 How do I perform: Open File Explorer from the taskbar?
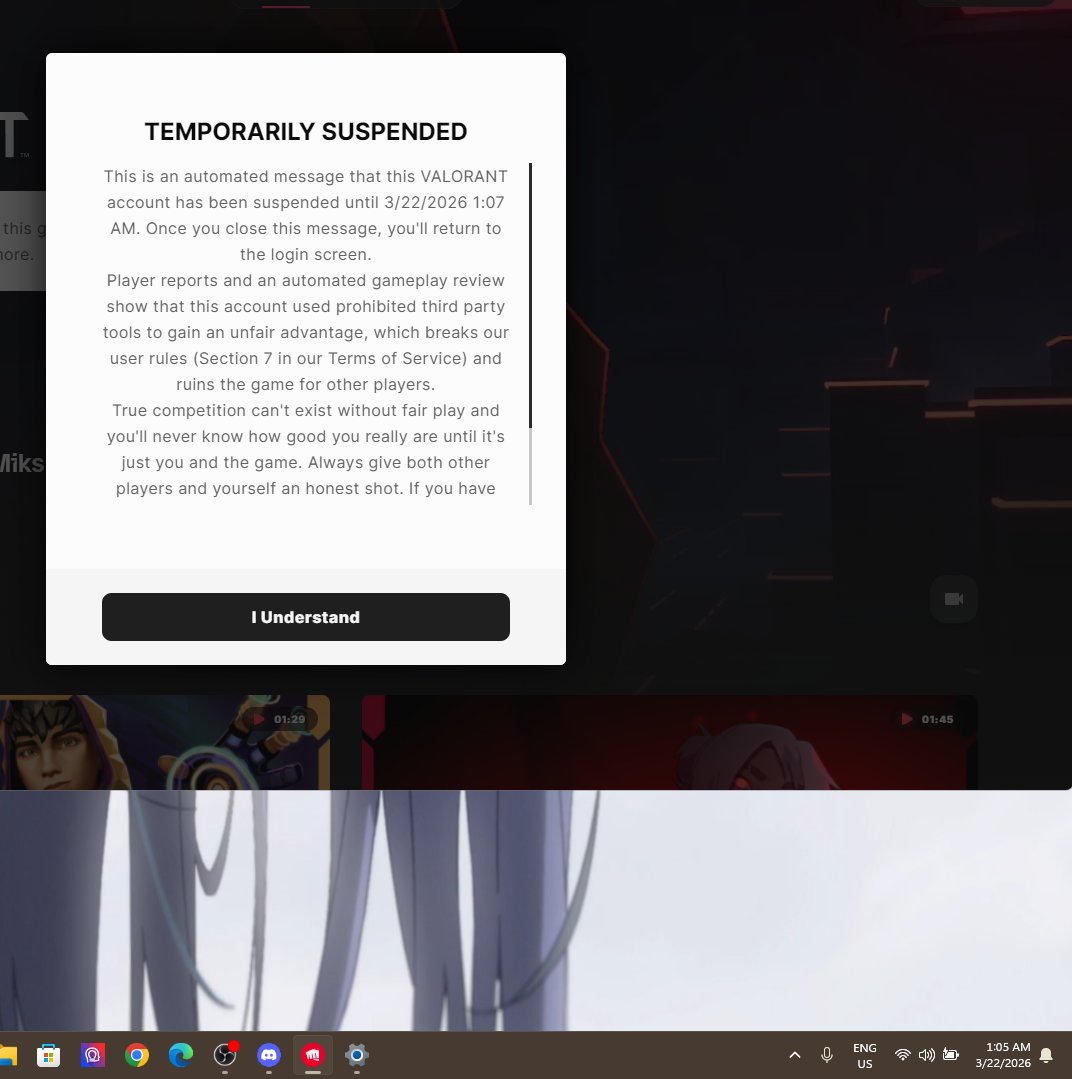[8, 1055]
